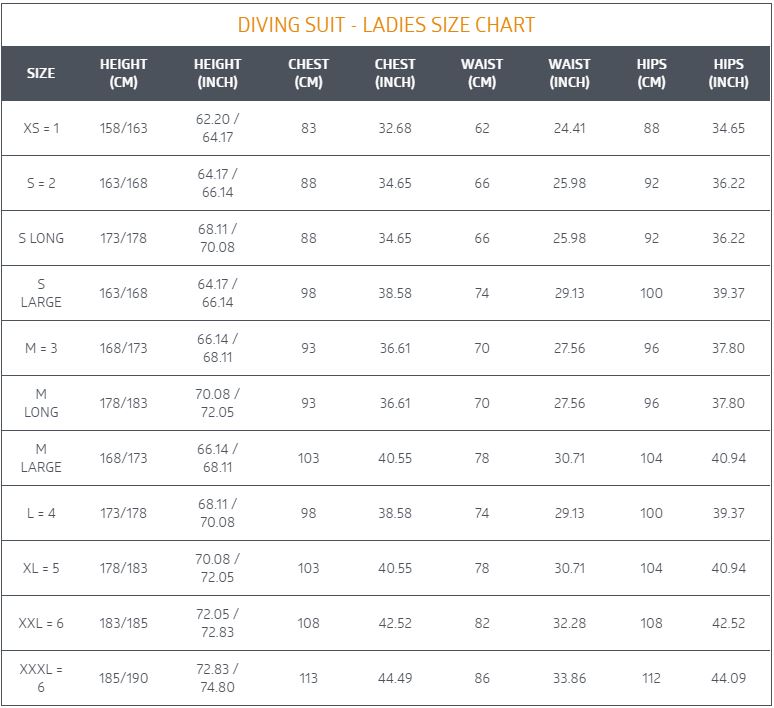This screenshot has width=774, height=708.
Task: Click the HEIGHT (CM) column header
Action: 123,73
